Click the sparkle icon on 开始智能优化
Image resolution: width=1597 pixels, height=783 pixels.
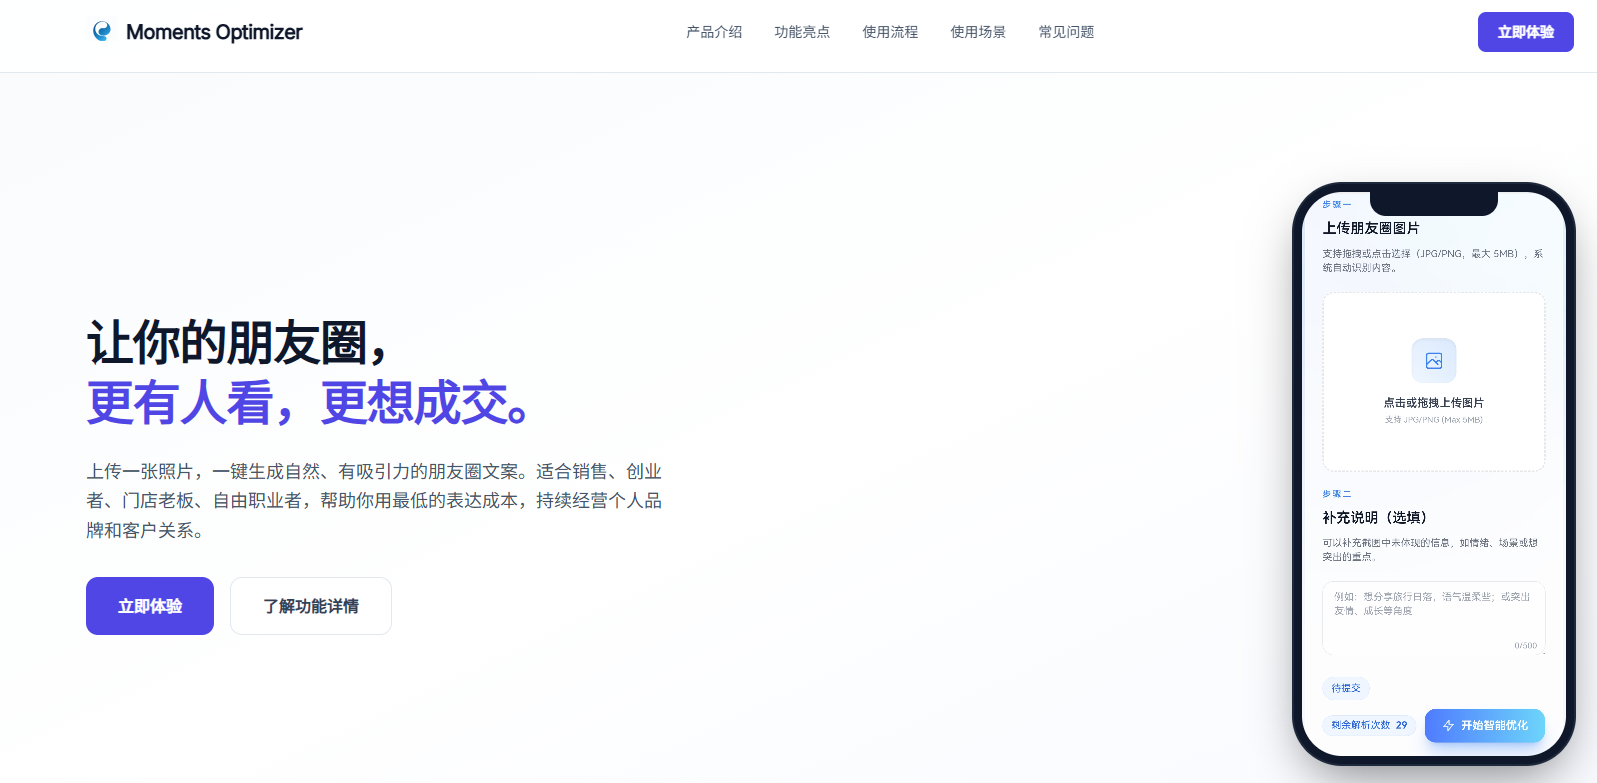coord(1448,726)
